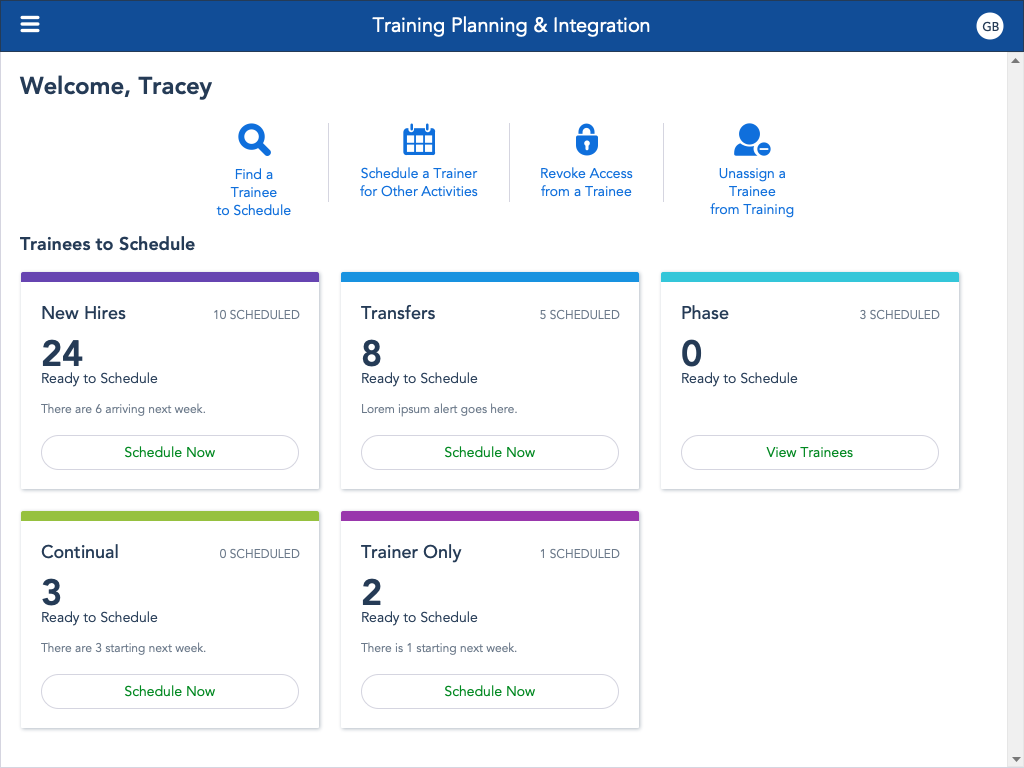Schedule Now for Transfers
The image size is (1024, 768).
click(490, 452)
